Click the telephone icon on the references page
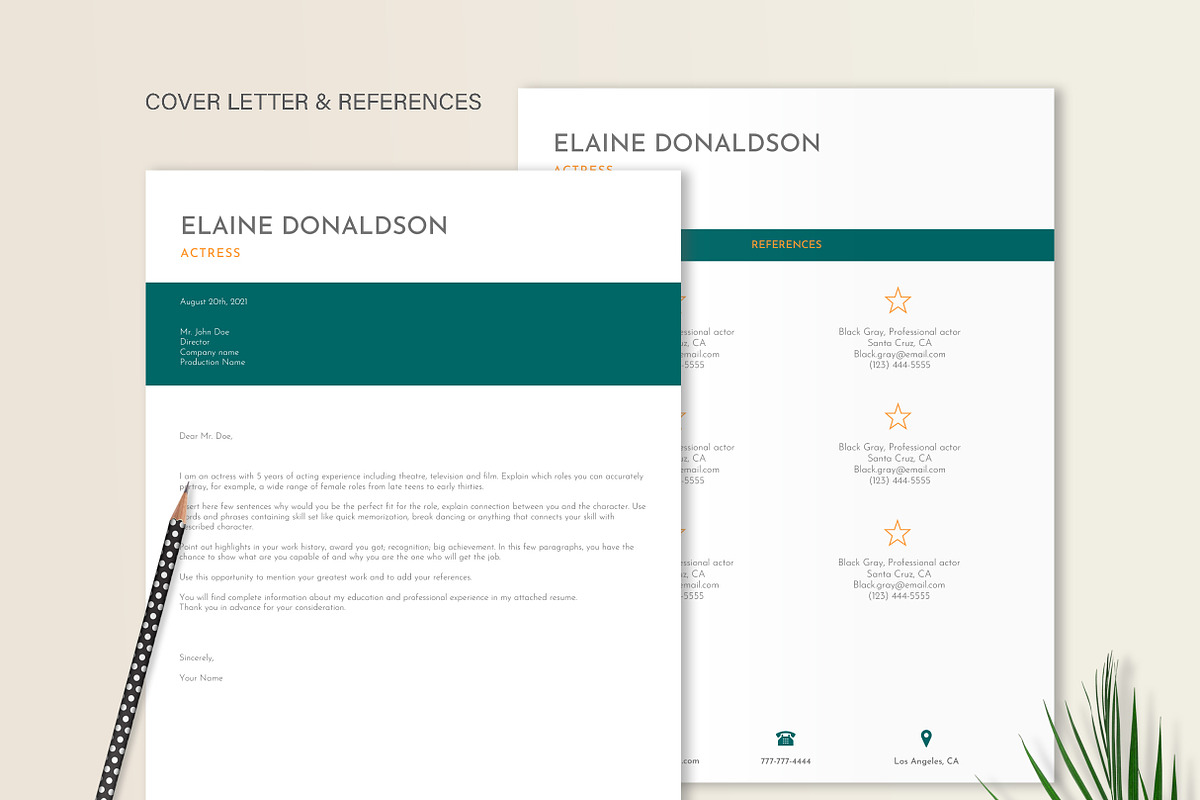Screen dimensions: 1200x800 click(x=786, y=739)
